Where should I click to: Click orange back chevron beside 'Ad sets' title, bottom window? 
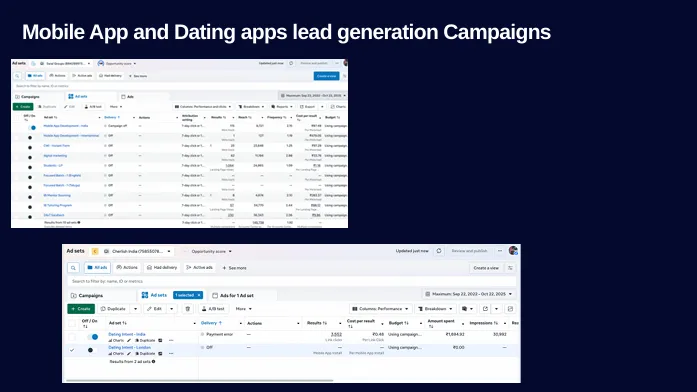click(x=95, y=251)
